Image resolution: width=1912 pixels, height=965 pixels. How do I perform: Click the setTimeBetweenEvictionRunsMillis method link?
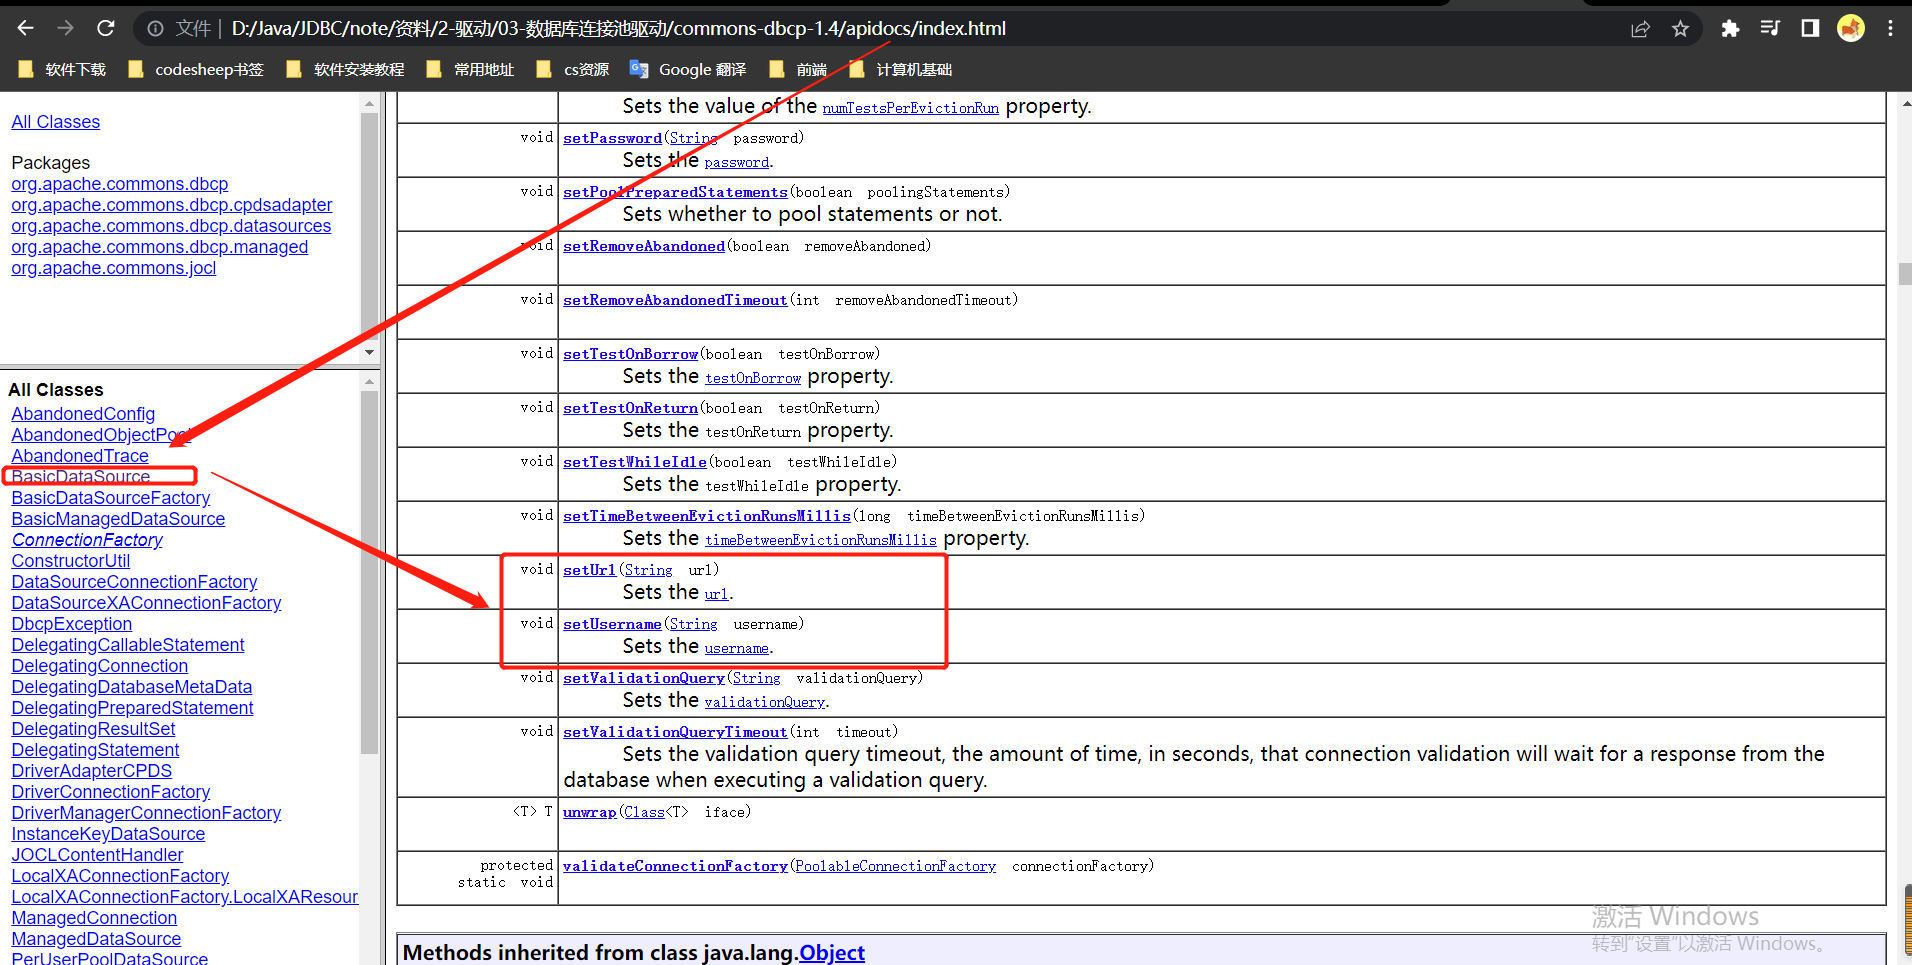(x=707, y=516)
